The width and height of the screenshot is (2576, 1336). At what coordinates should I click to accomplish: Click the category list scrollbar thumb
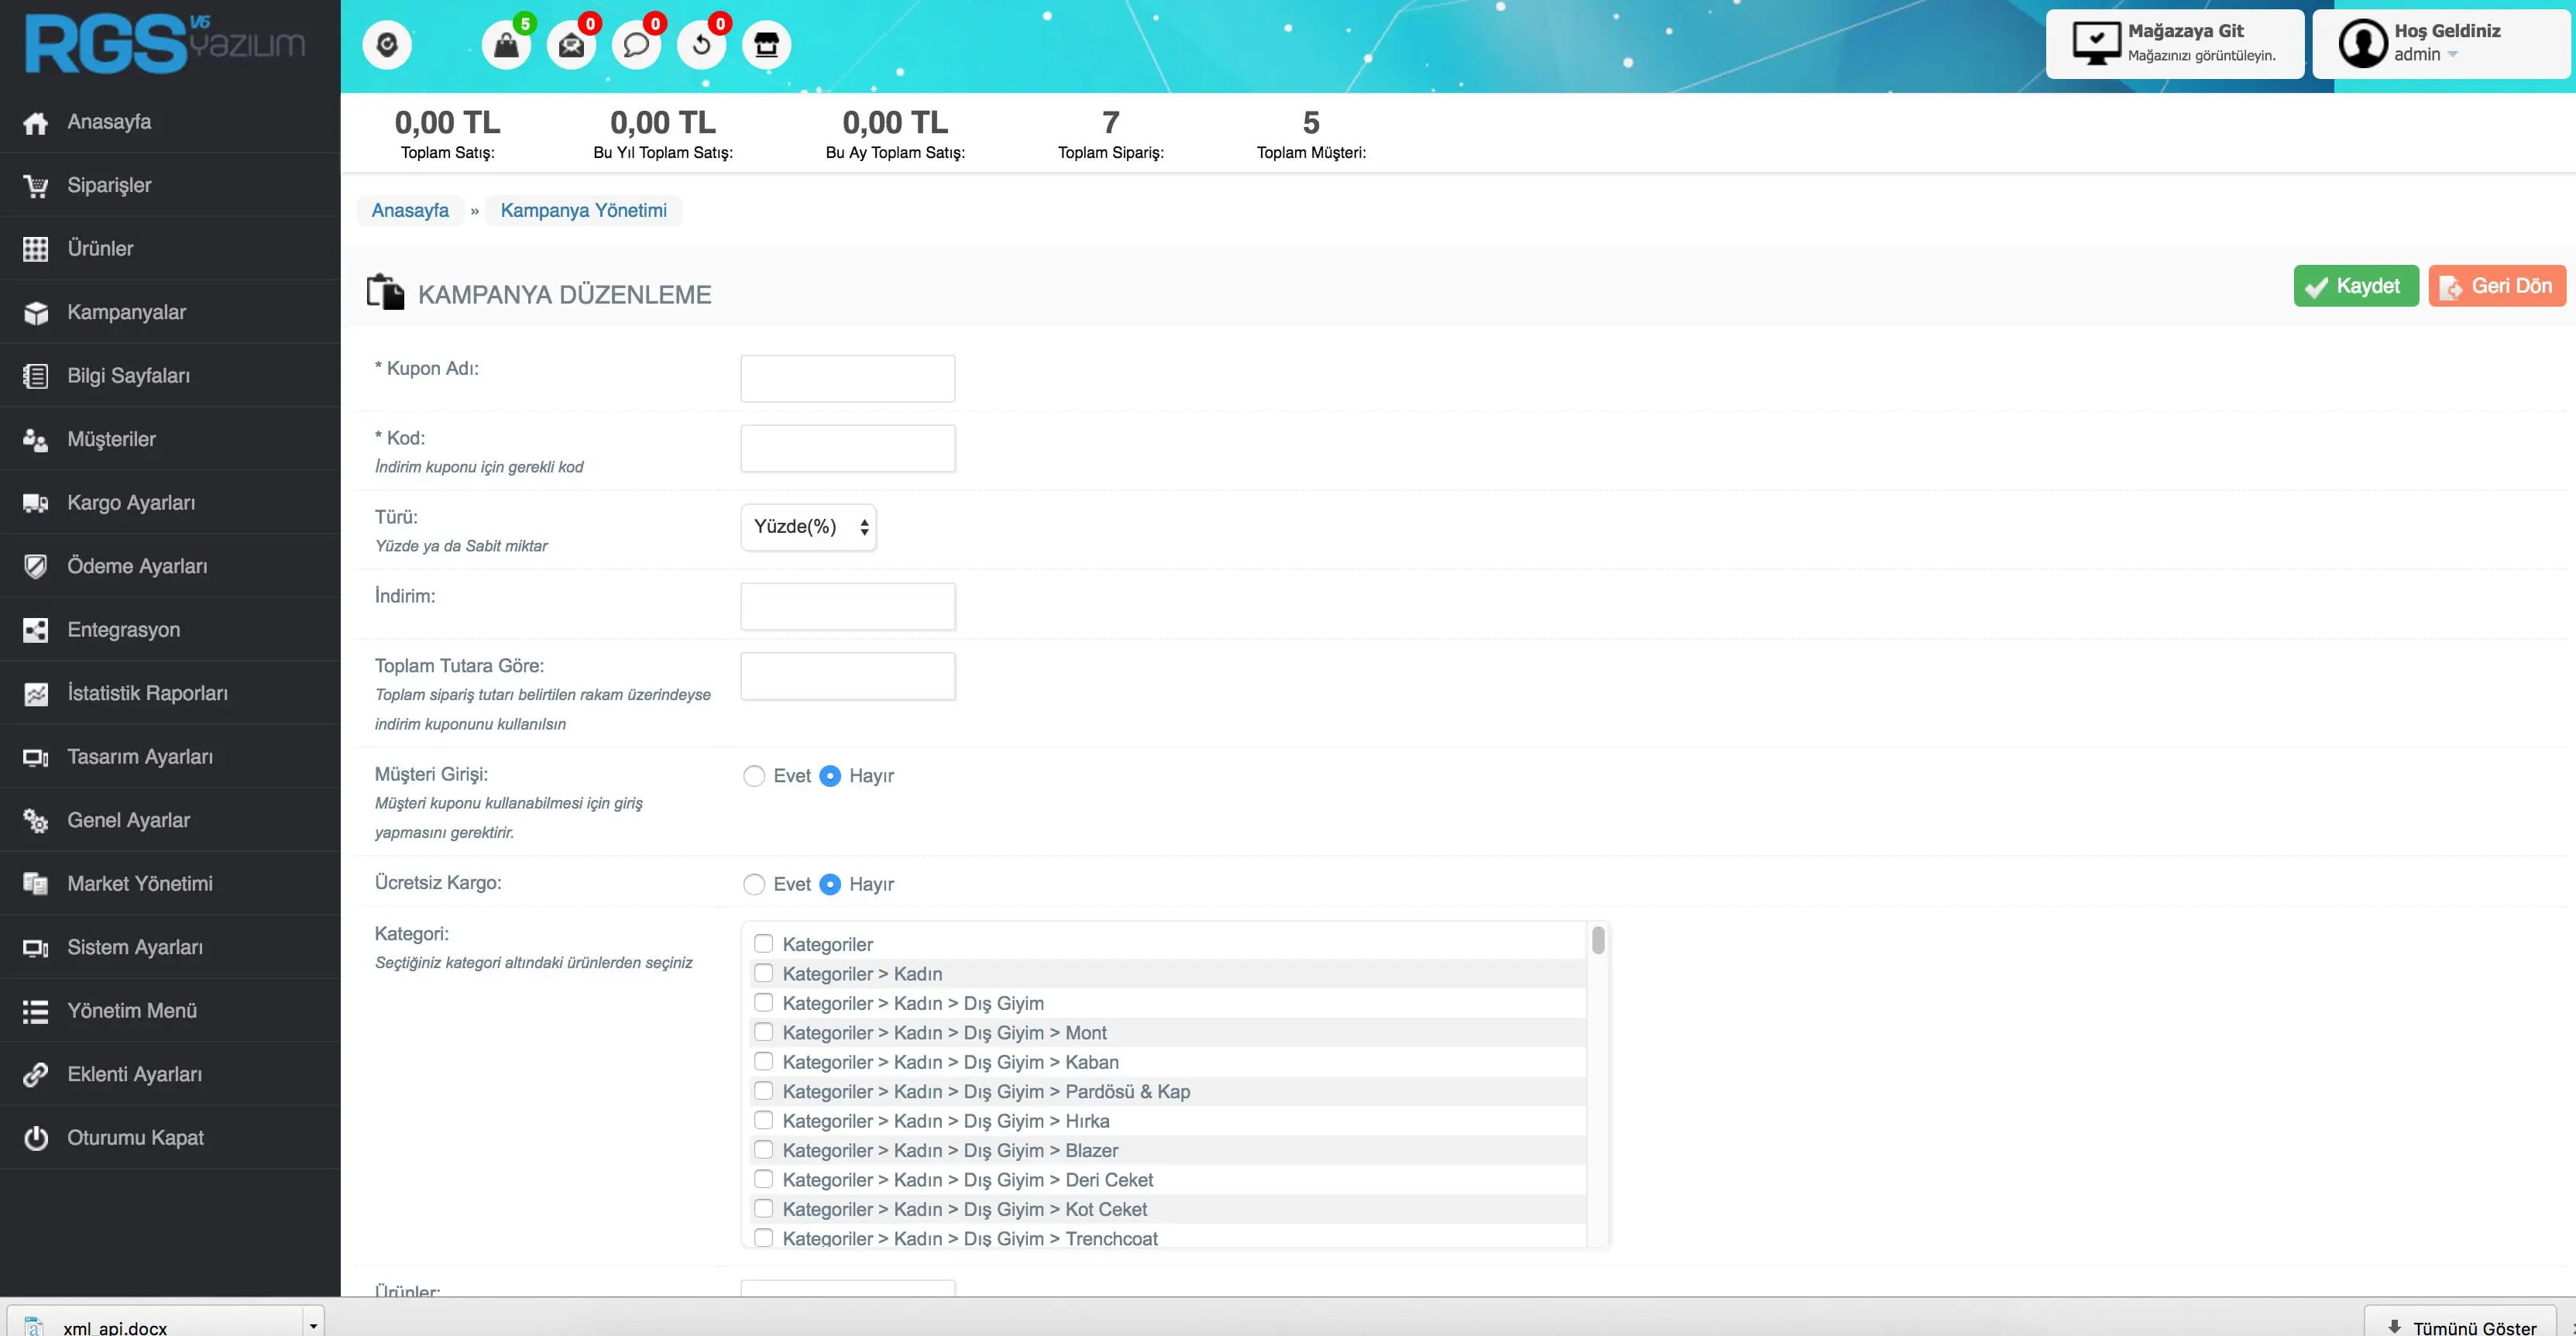(x=1598, y=940)
